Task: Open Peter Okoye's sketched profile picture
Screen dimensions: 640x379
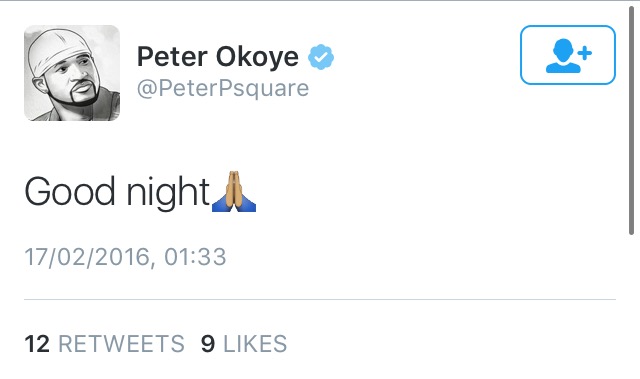Action: (x=72, y=73)
